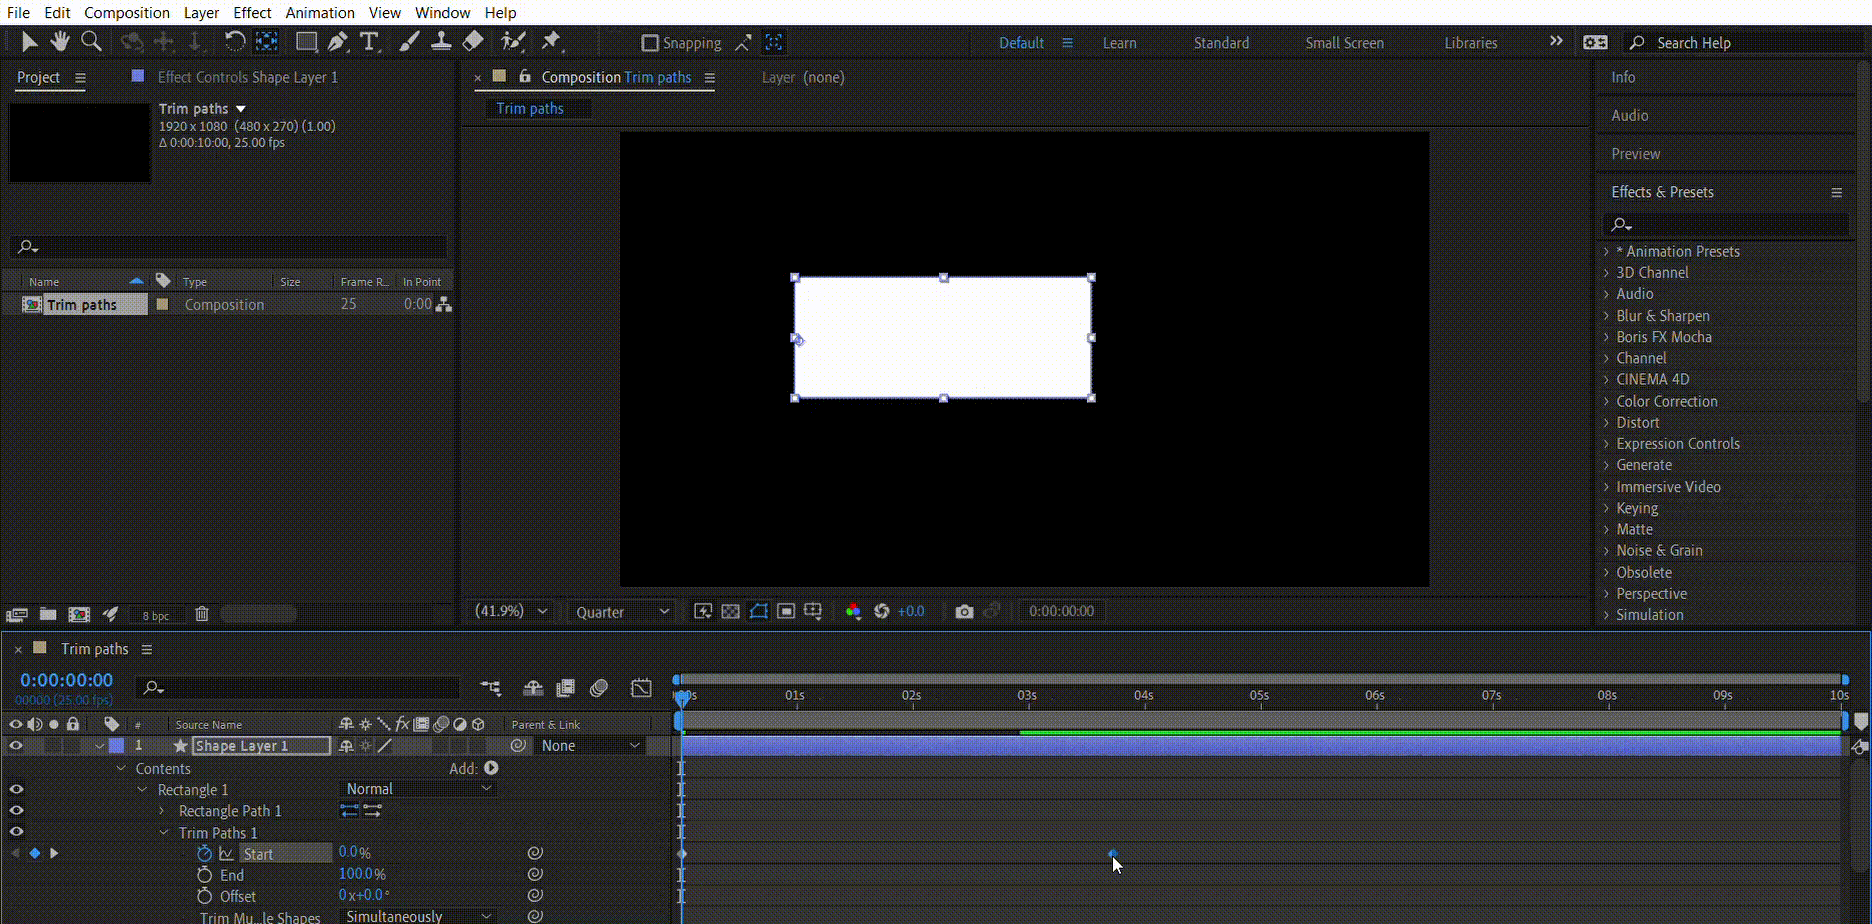Select the Pan Behind anchor point tool

267,41
